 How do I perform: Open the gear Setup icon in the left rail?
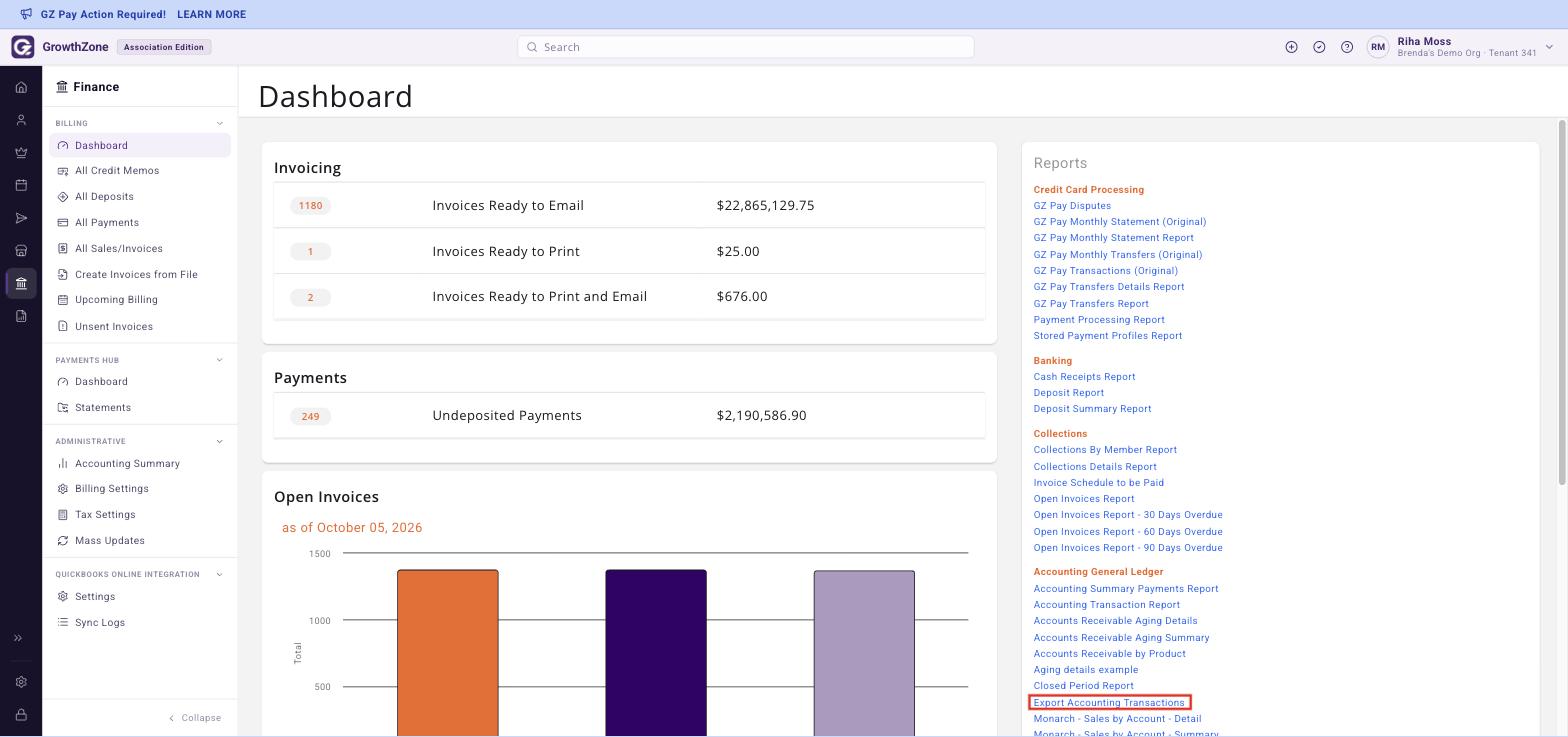21,682
